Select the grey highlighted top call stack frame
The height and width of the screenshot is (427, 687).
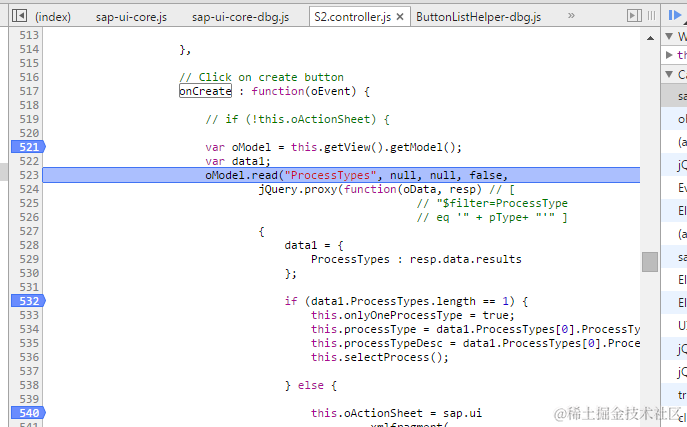[674, 96]
